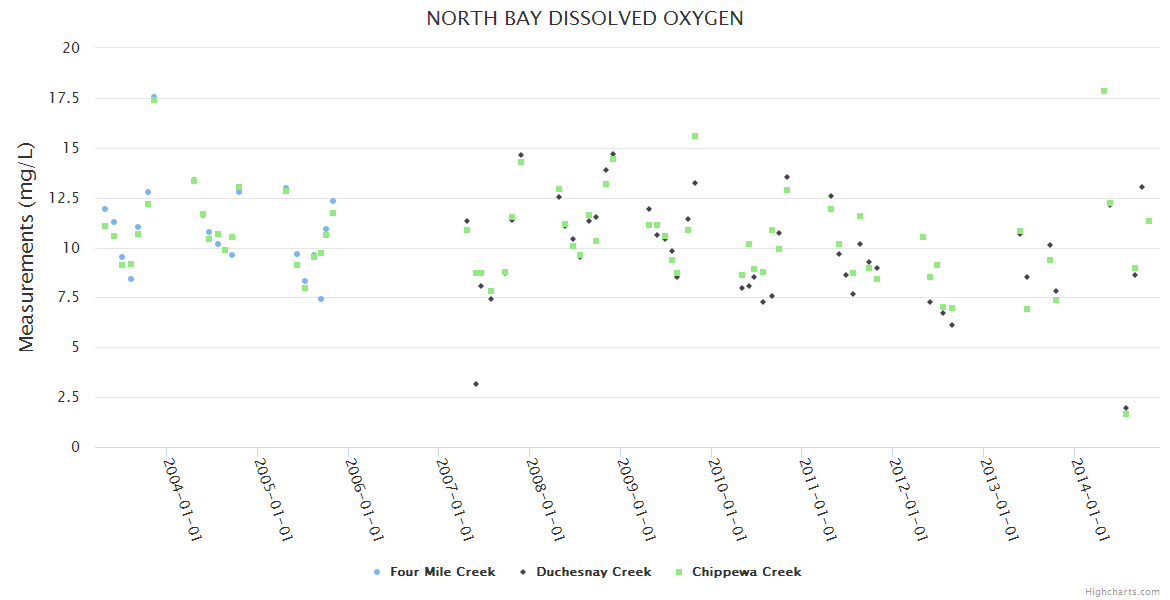
Task: Toggle the Four Mile Creek series label
Action: pos(442,572)
